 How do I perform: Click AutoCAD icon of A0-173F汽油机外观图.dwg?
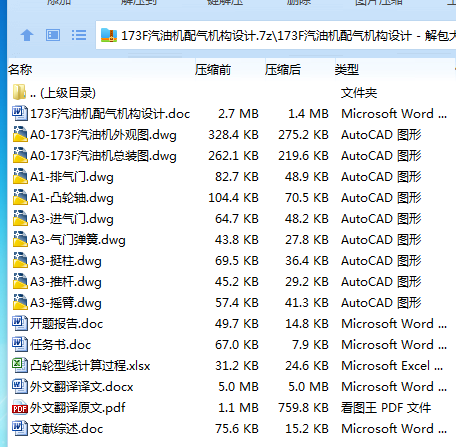tap(20, 134)
